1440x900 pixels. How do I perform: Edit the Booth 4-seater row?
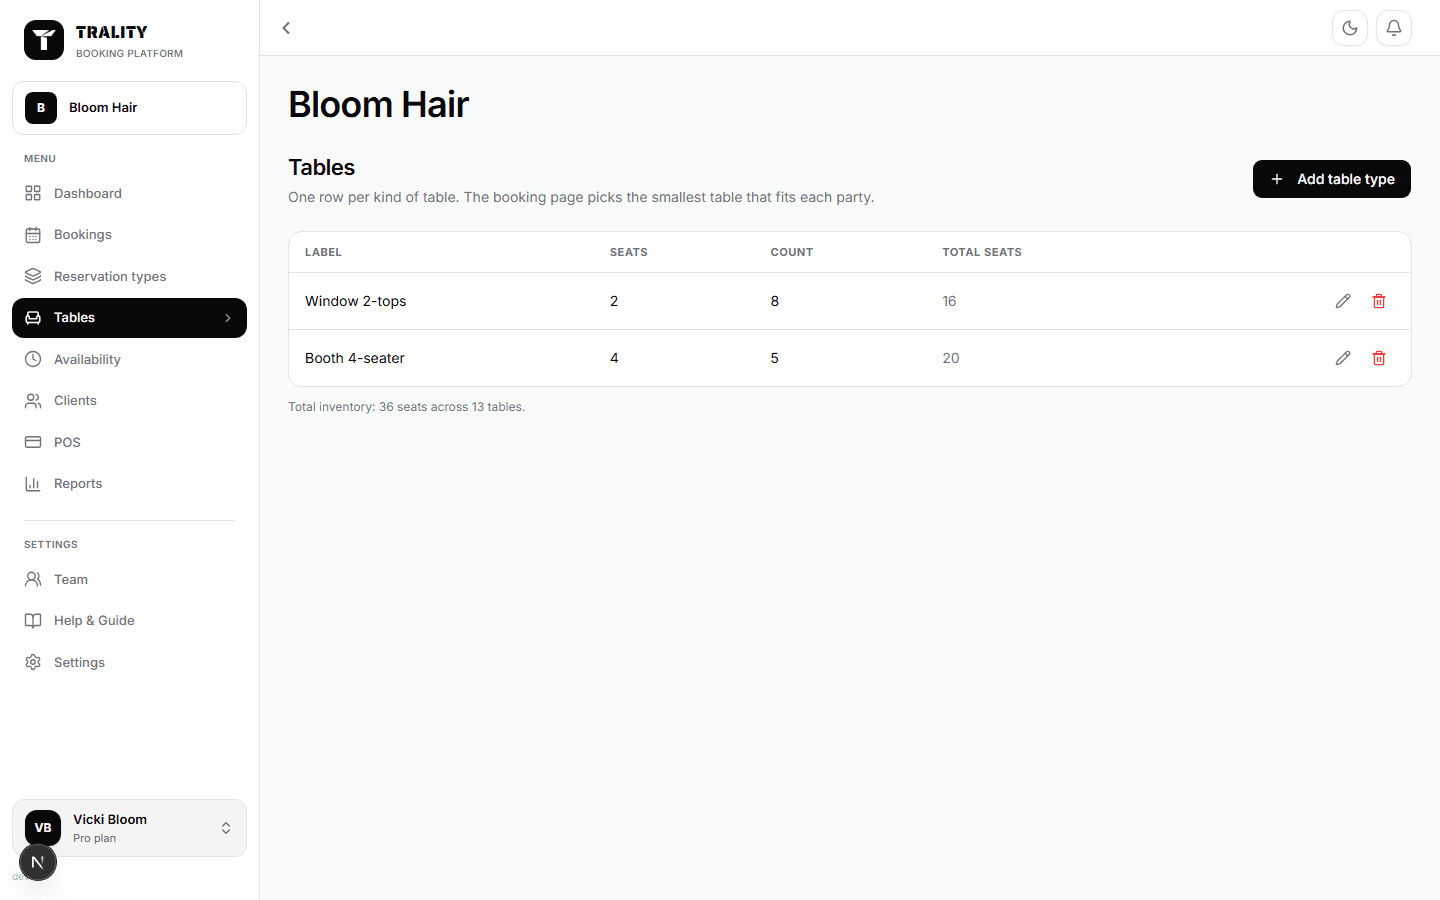(1343, 358)
